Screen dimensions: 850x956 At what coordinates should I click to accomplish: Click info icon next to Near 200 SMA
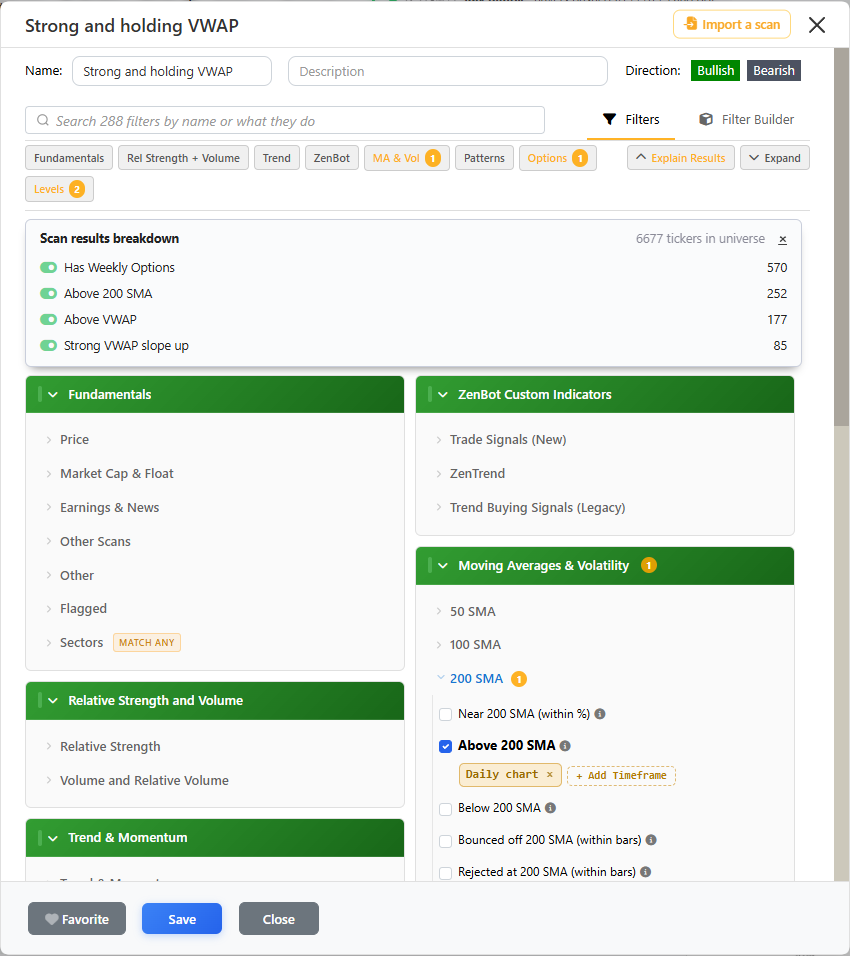[x=600, y=714]
